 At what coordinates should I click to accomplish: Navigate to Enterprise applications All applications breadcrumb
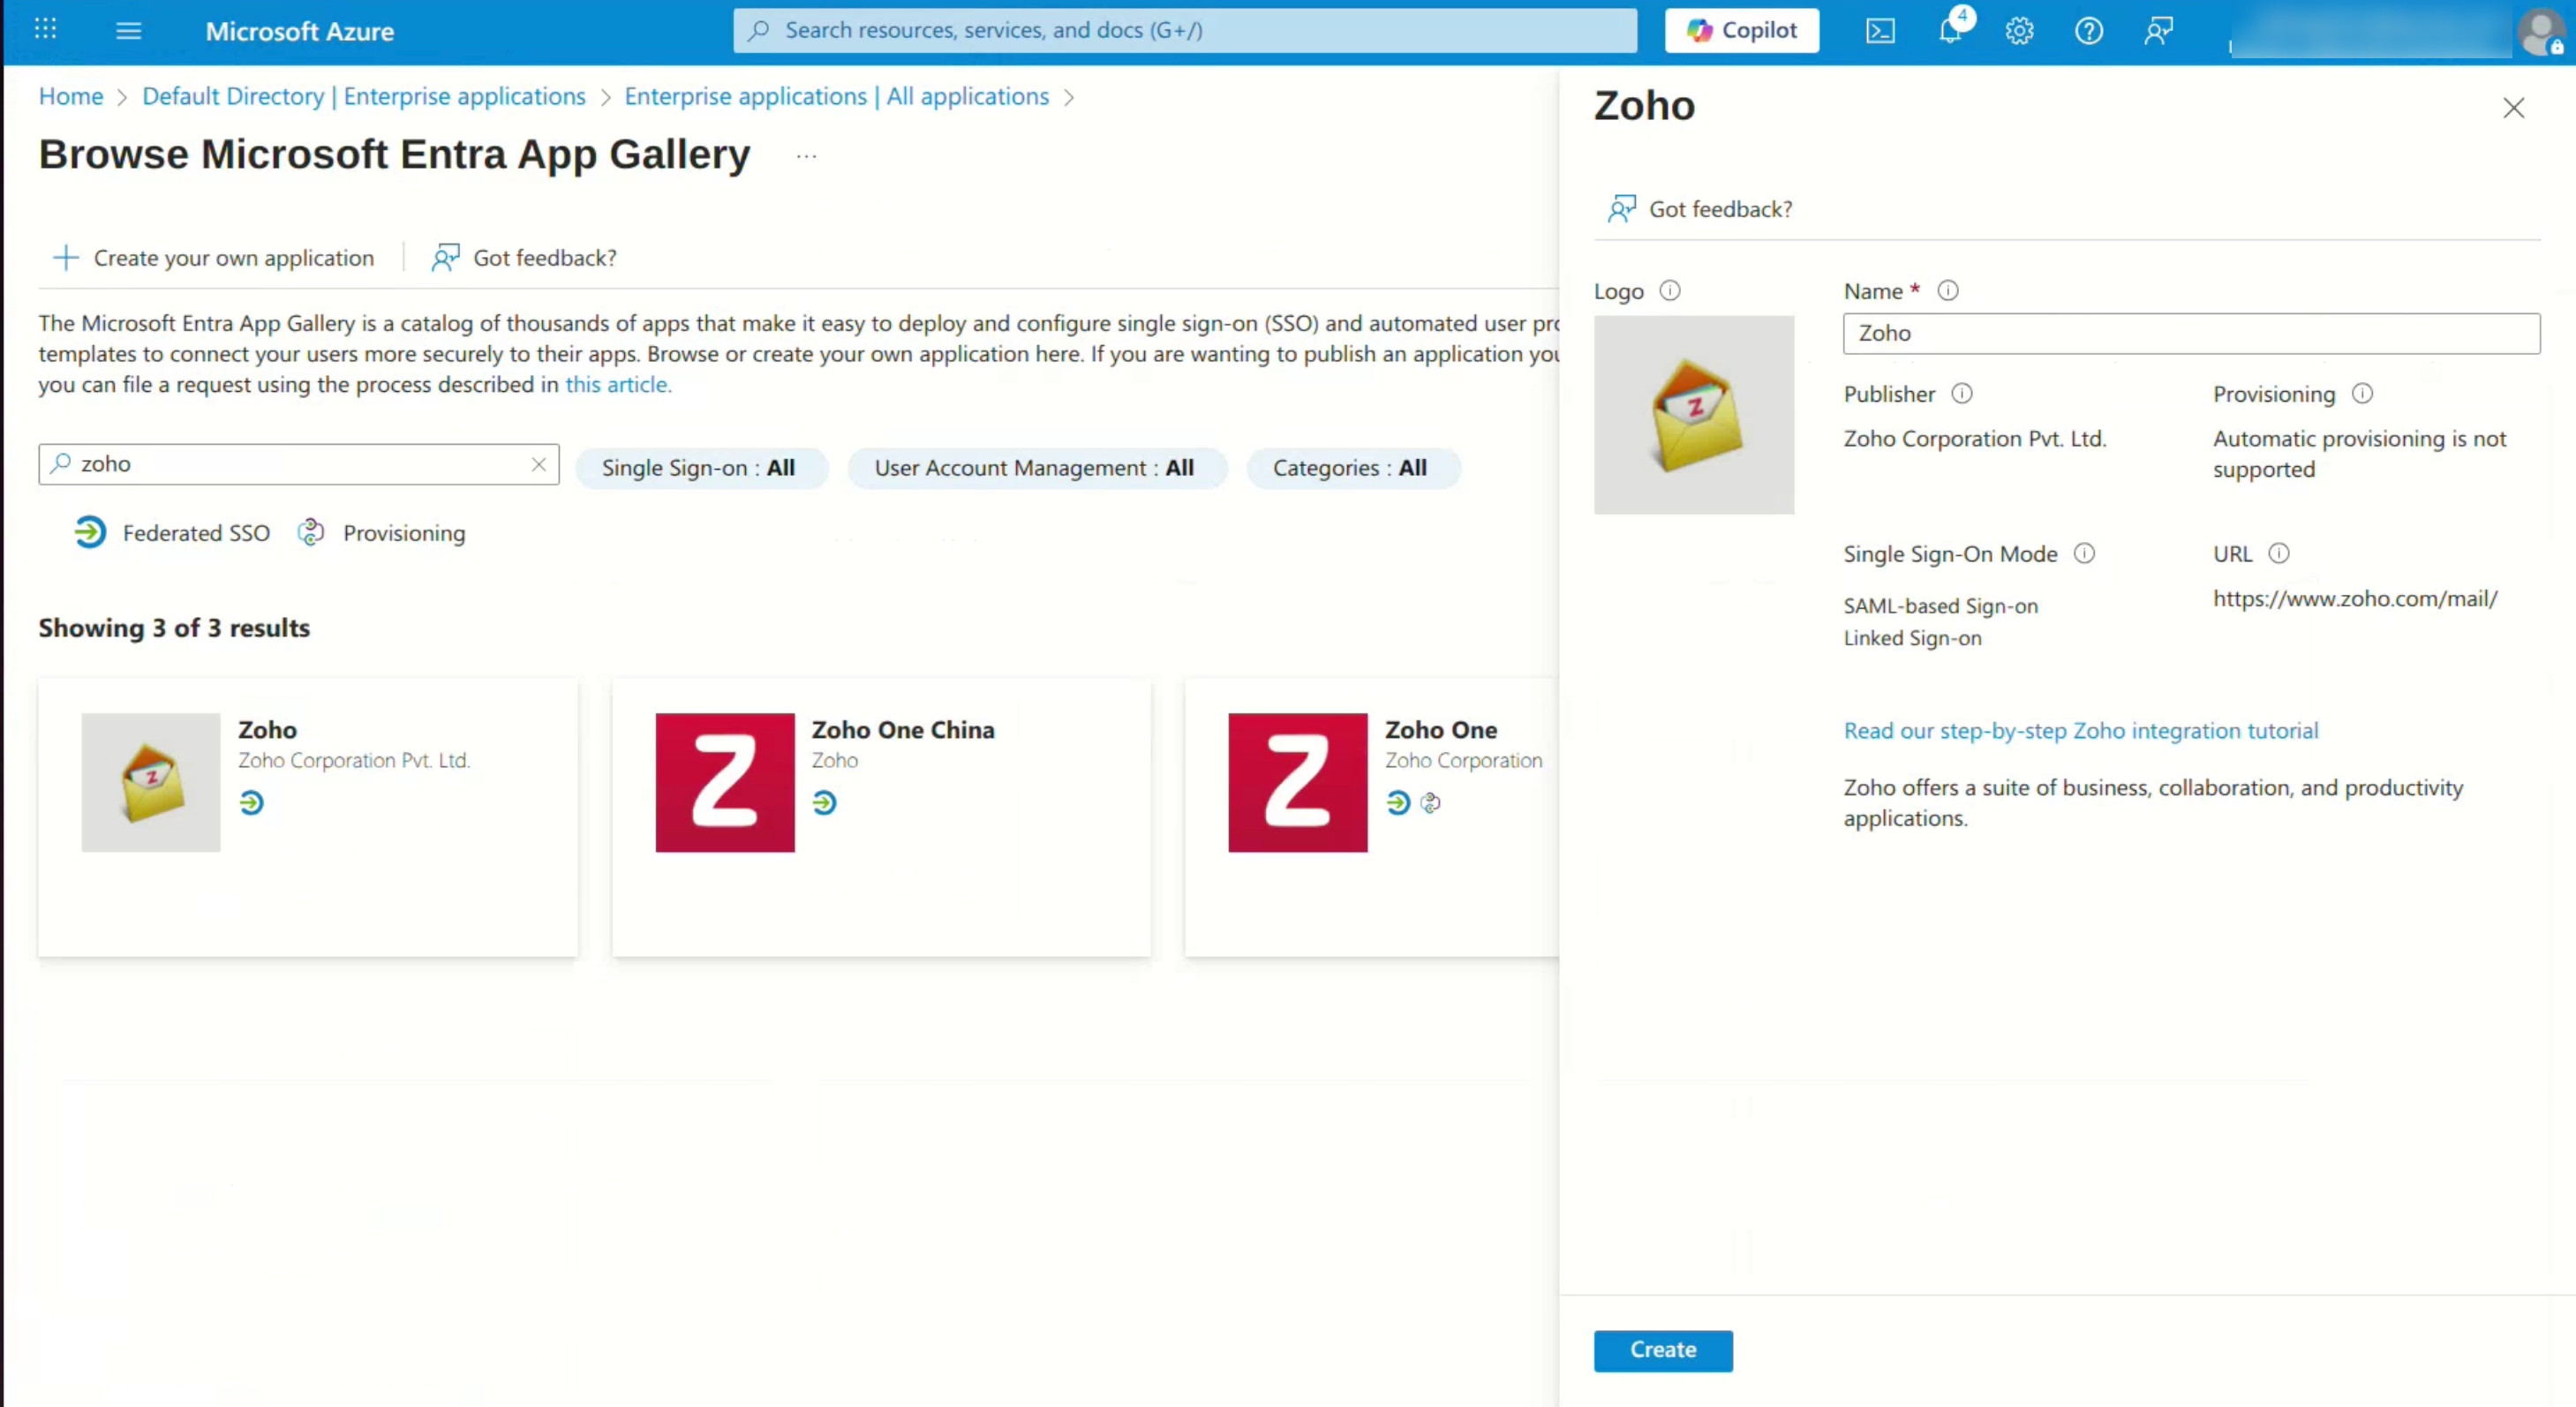[836, 96]
